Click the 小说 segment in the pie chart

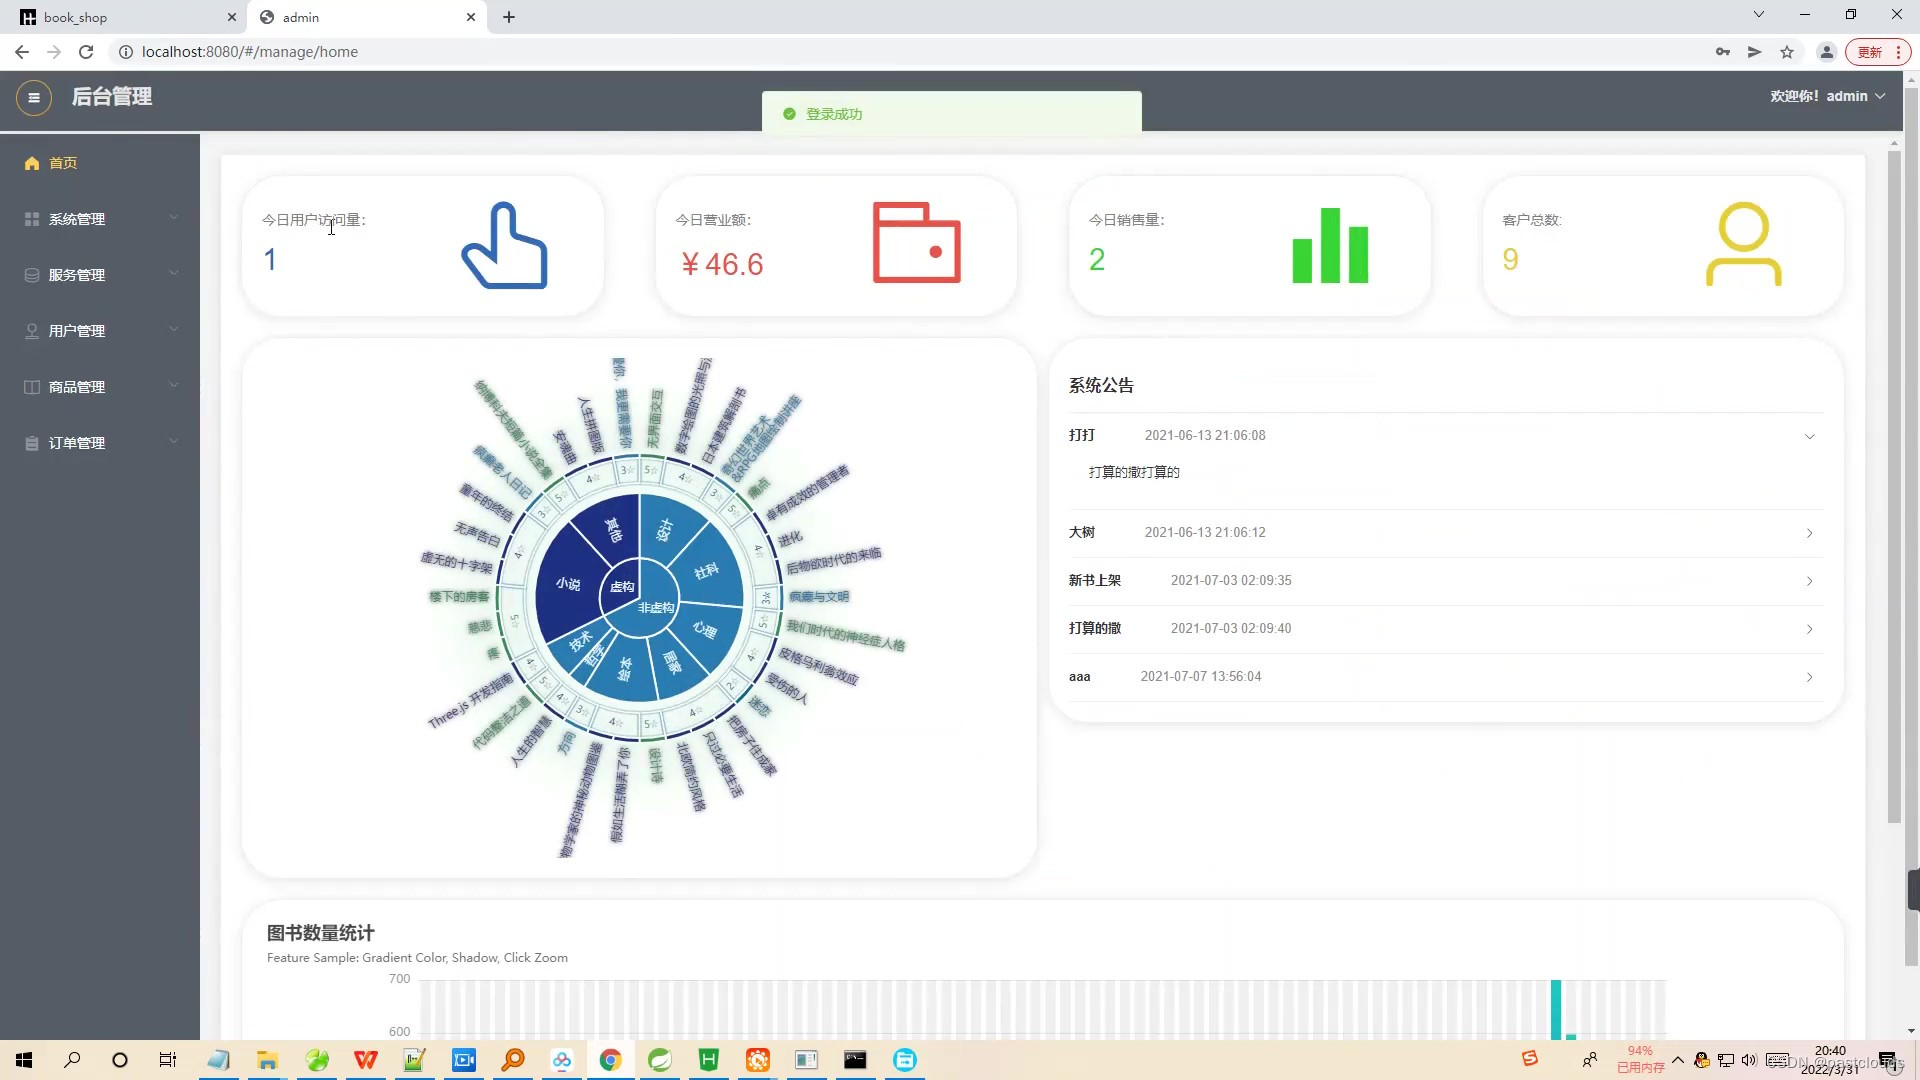pyautogui.click(x=567, y=584)
